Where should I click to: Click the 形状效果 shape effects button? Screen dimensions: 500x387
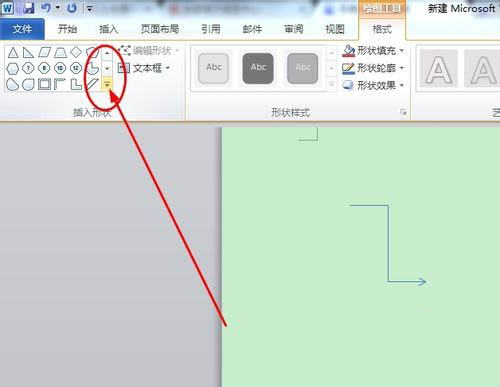pyautogui.click(x=369, y=86)
